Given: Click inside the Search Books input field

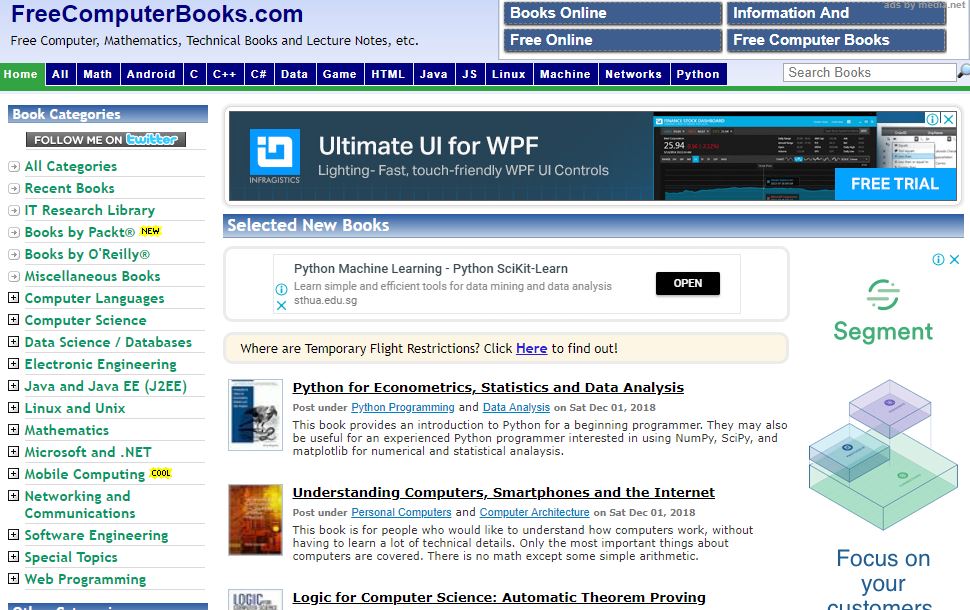Looking at the screenshot, I should coord(865,72).
